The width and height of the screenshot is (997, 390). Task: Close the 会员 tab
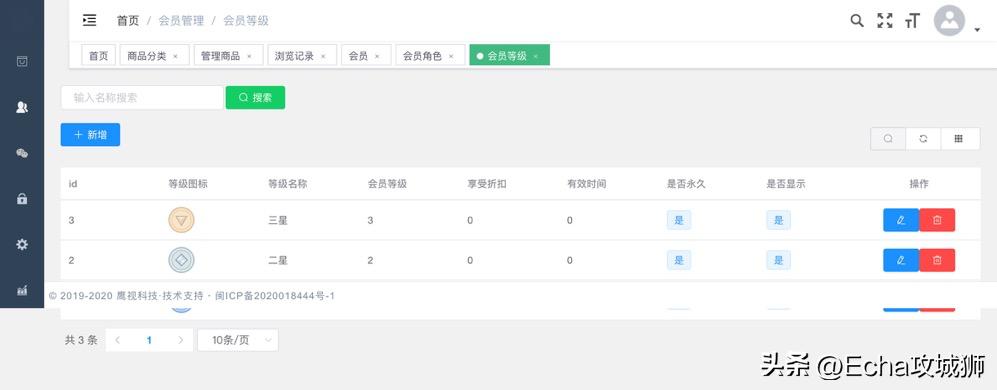coord(377,56)
